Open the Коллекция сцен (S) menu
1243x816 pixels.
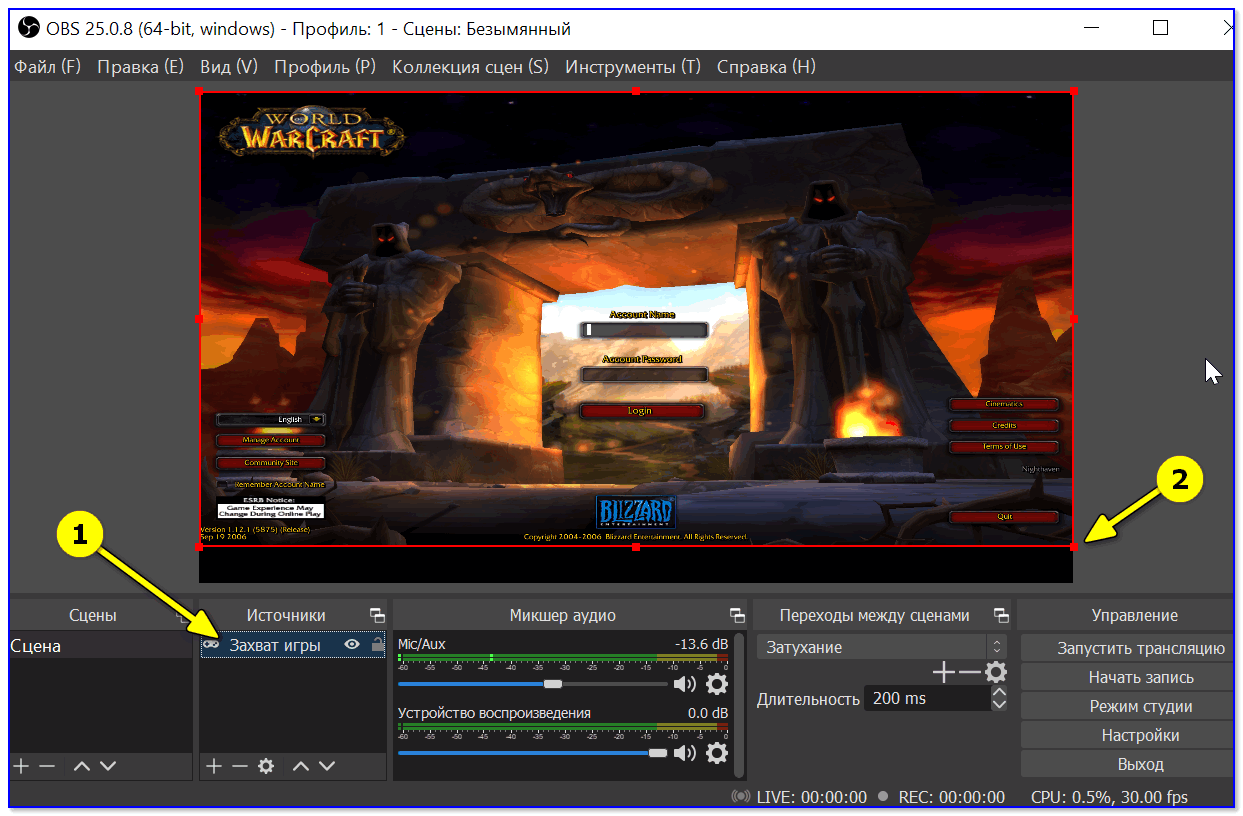pos(471,67)
